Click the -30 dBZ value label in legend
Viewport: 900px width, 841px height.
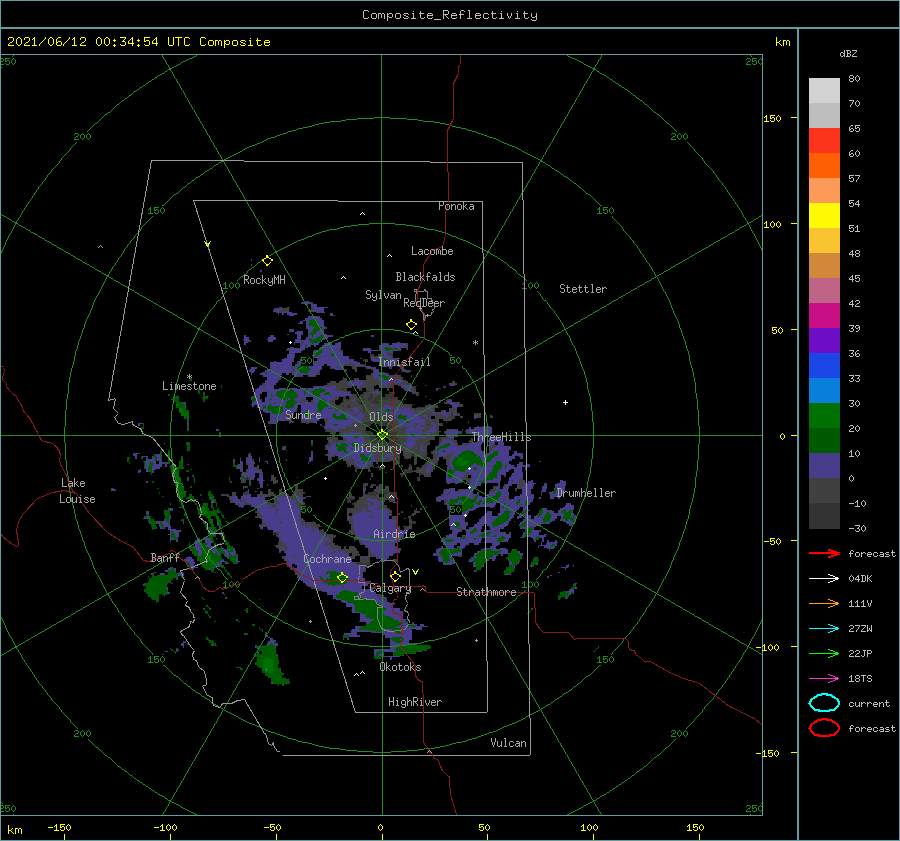coord(857,528)
